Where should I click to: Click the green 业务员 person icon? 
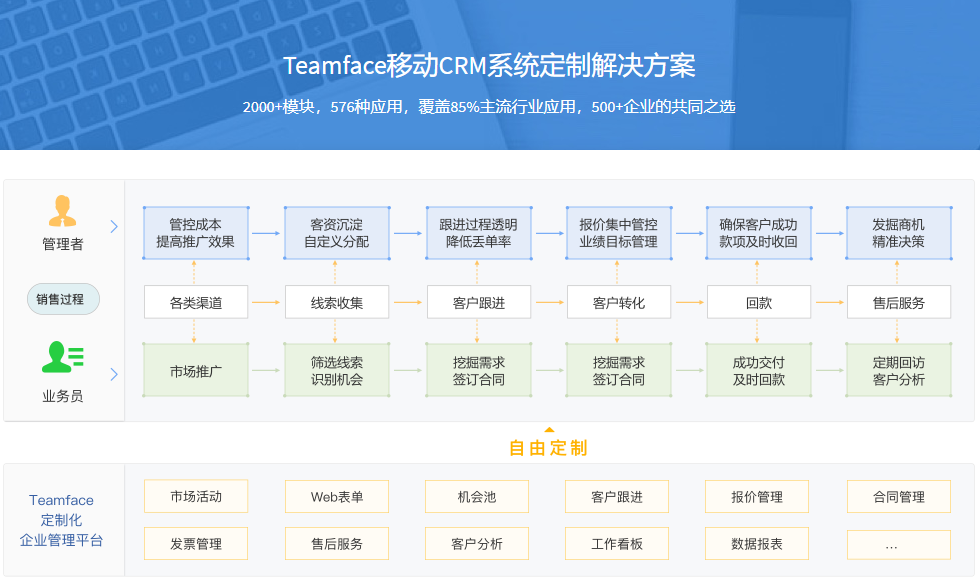62,357
